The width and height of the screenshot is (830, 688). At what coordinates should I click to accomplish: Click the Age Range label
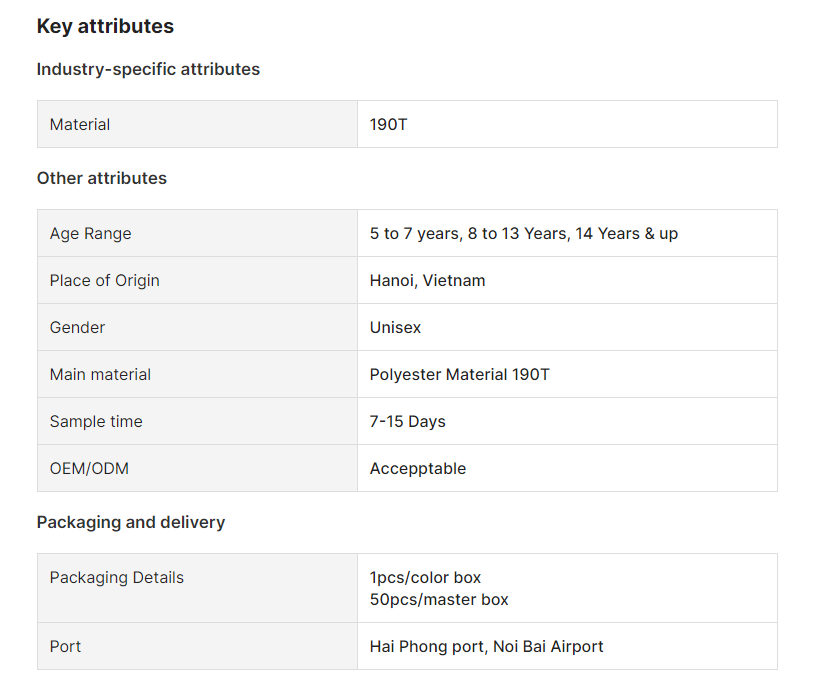90,234
